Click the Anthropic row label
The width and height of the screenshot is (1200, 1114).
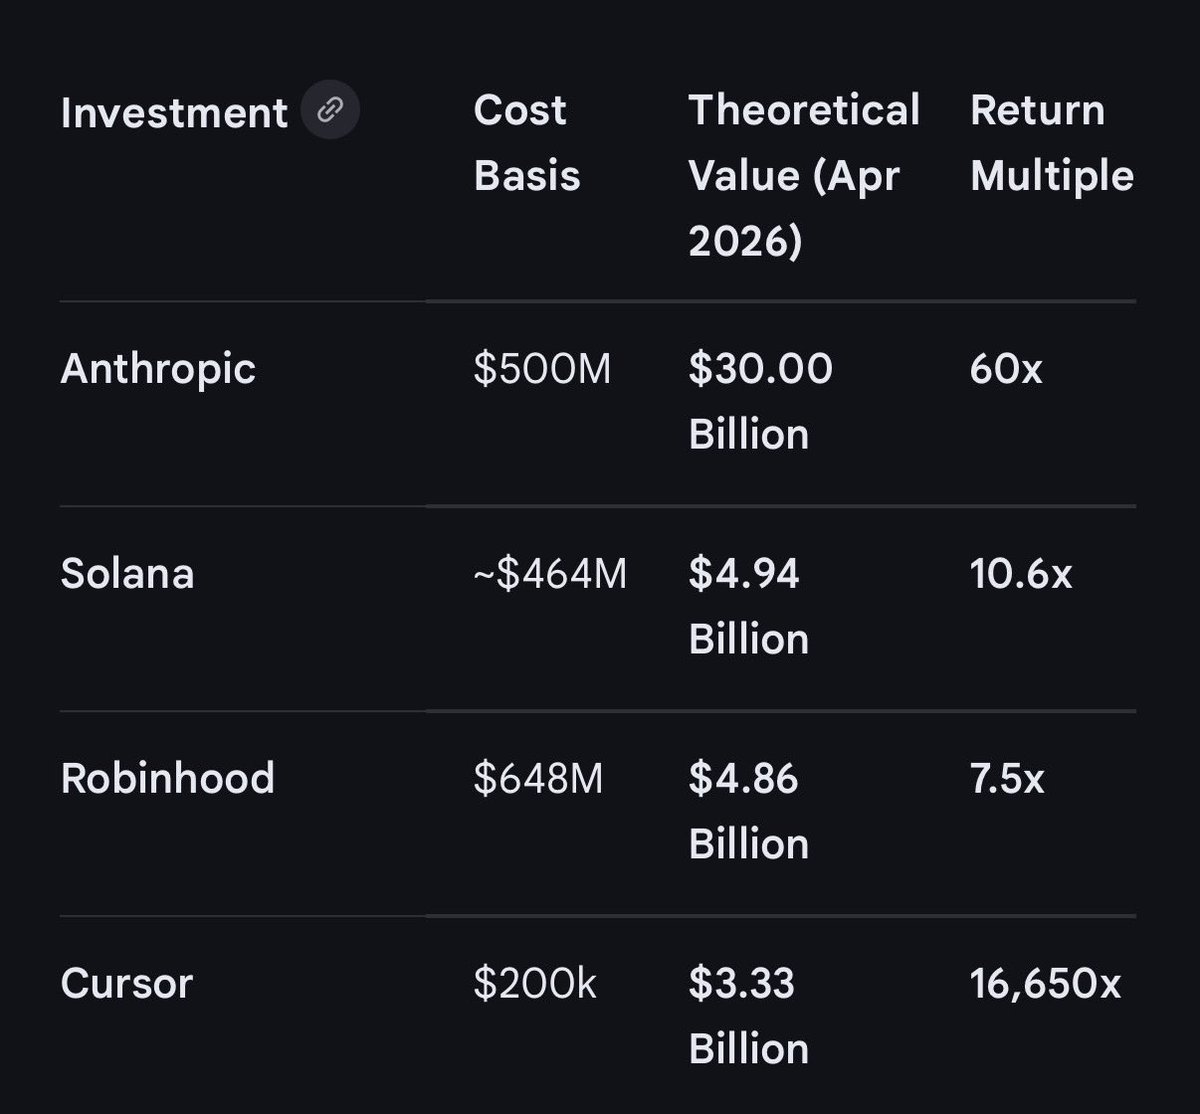[x=158, y=369]
